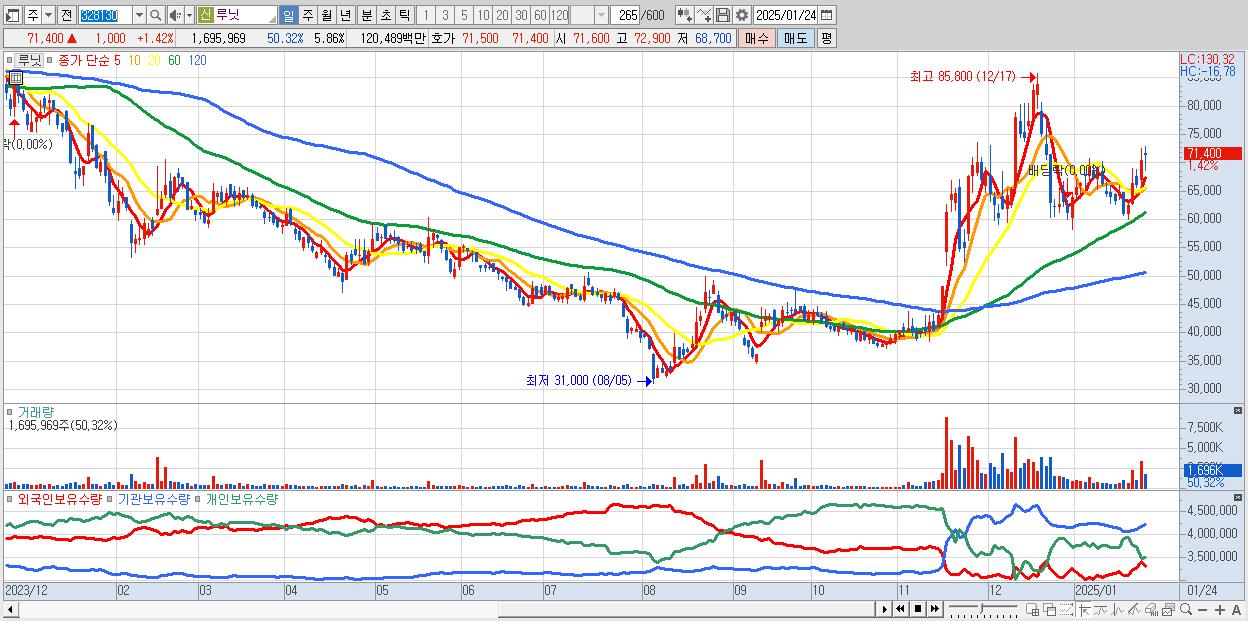
Task: Open chart settings gear
Action: tap(741, 16)
